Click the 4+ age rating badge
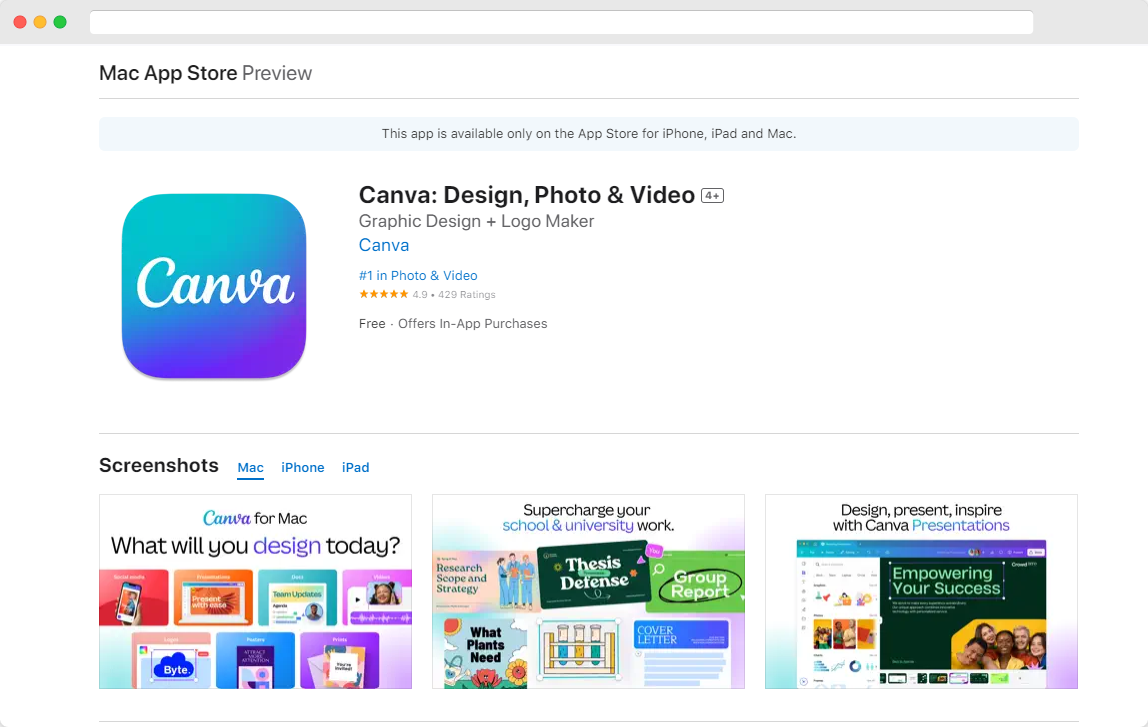1148x727 pixels. (712, 195)
